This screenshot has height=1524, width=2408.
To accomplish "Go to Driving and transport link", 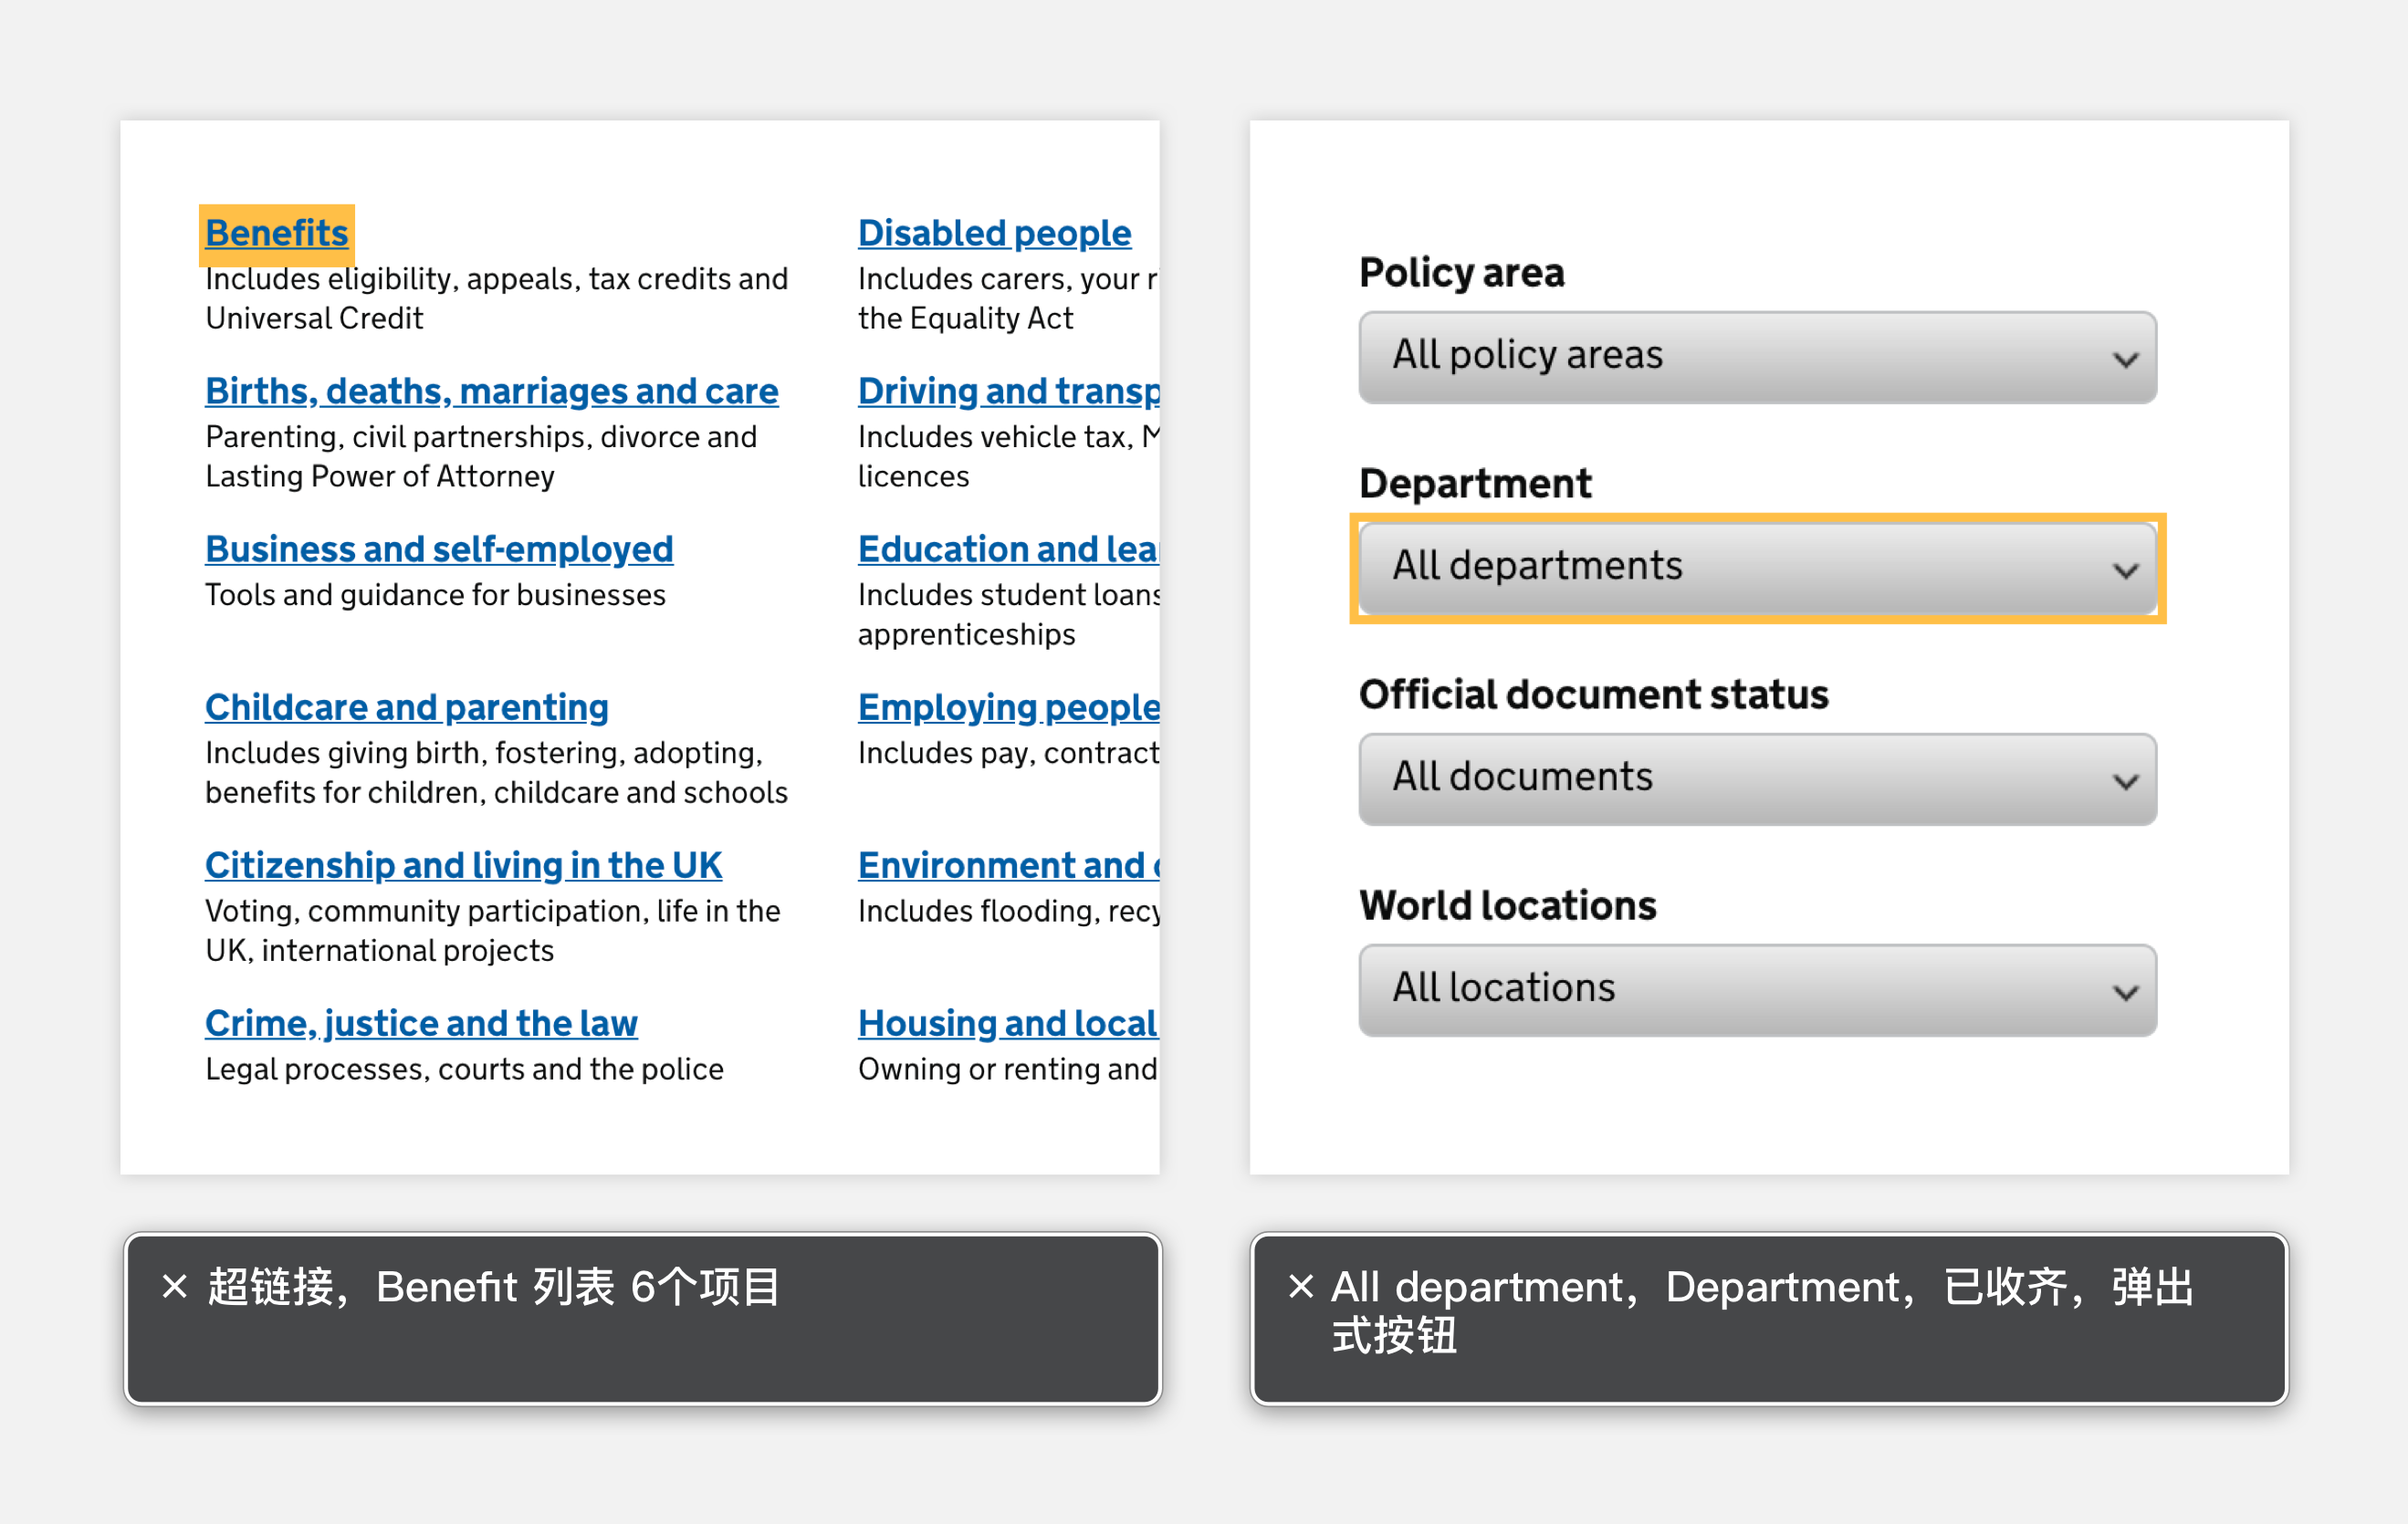I will pos(1007,391).
